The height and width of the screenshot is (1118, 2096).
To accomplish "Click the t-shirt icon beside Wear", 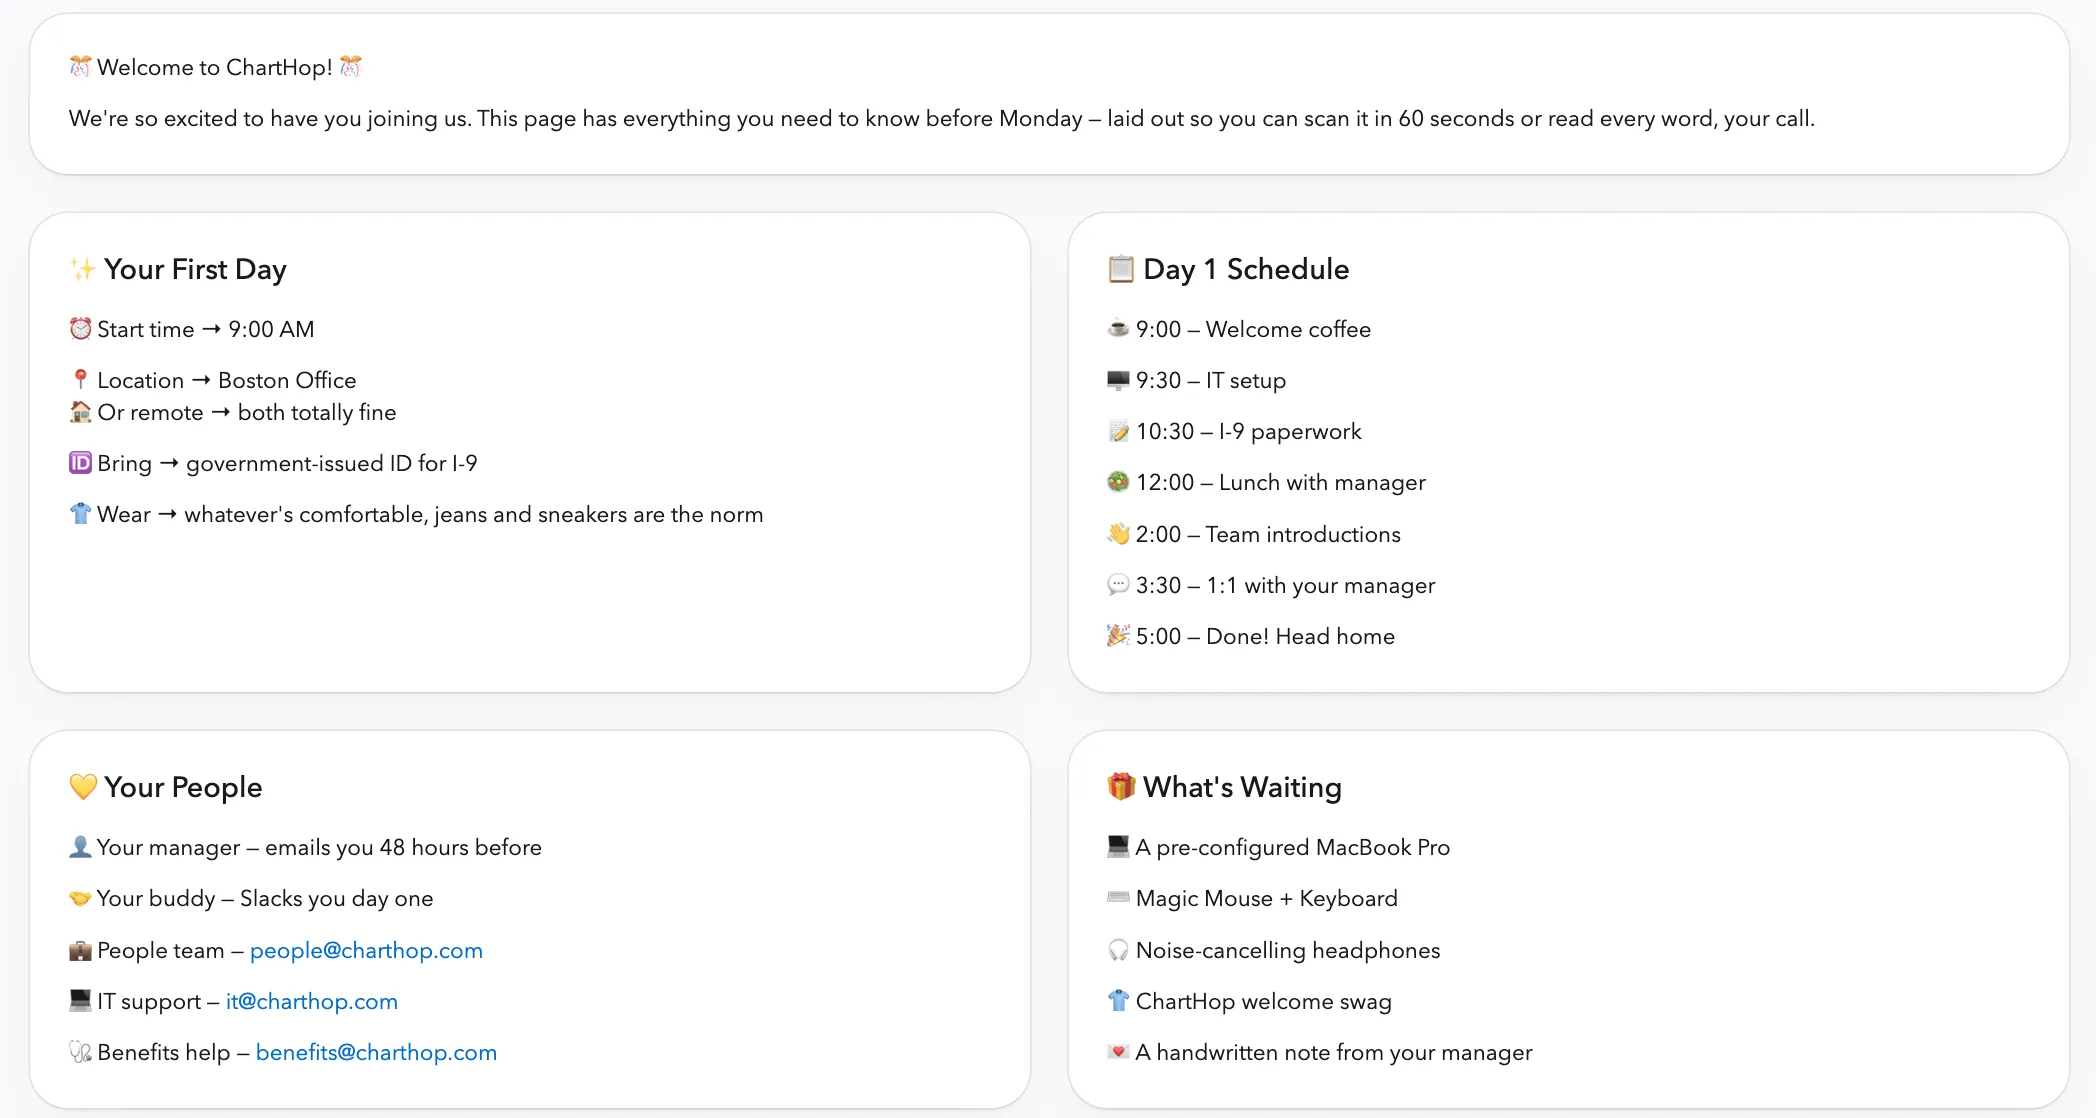I will click(x=80, y=514).
